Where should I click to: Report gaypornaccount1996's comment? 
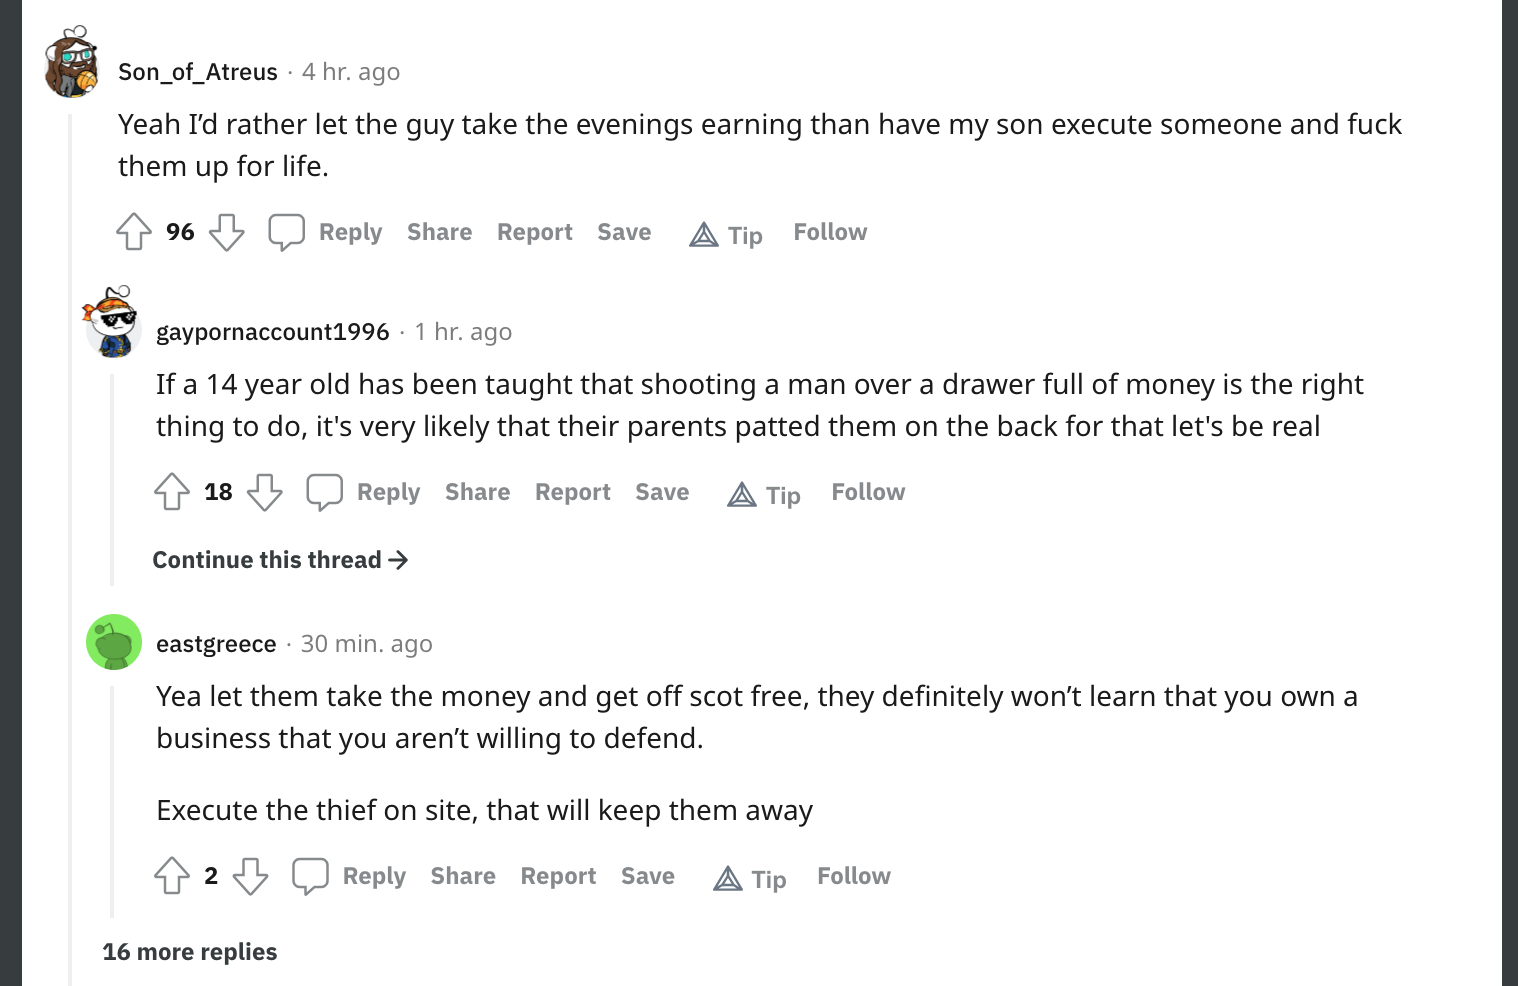coord(572,492)
